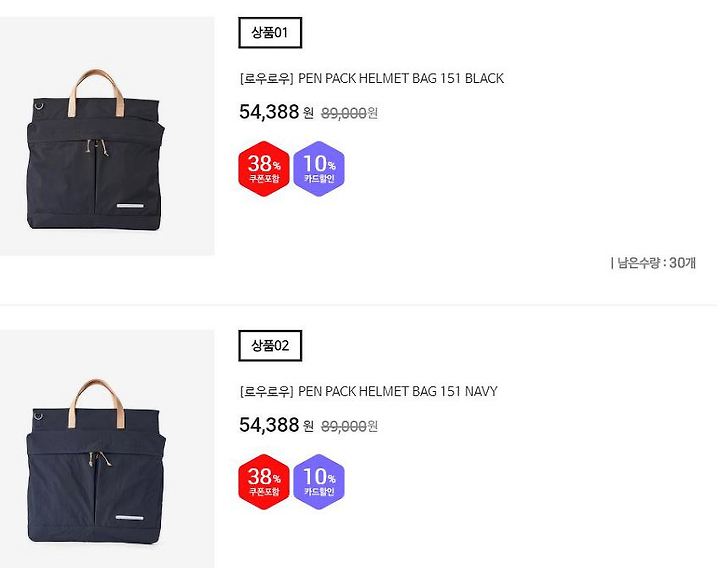
Task: Click the white logo tag on the navy bag
Action: pyautogui.click(x=129, y=518)
